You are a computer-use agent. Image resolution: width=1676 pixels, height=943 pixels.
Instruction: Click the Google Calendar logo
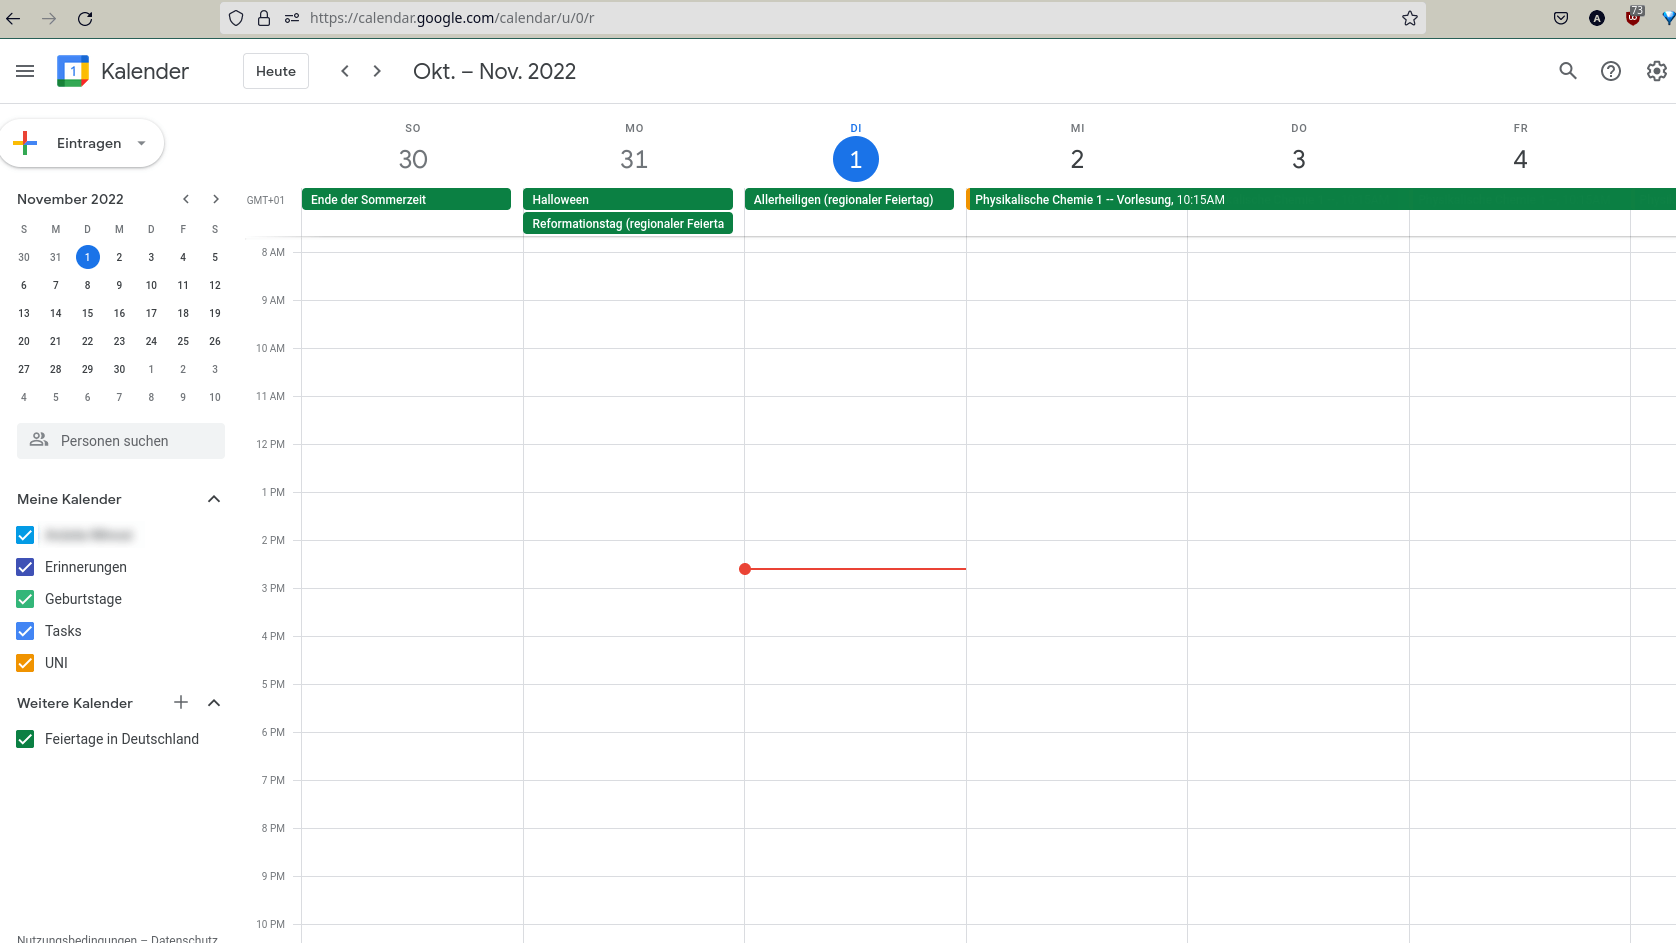click(x=73, y=71)
